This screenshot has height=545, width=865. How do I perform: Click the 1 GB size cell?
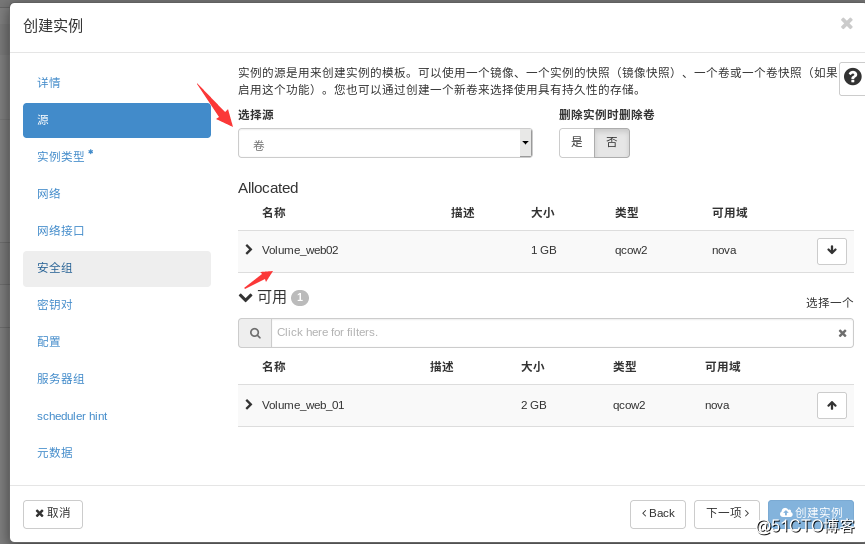pyautogui.click(x=543, y=250)
